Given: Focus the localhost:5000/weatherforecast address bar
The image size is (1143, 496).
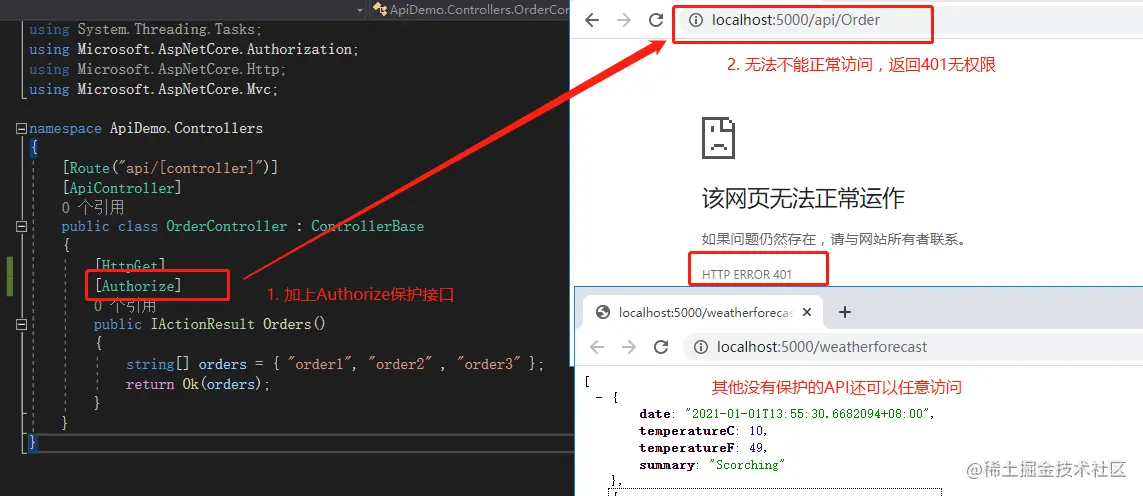Looking at the screenshot, I should point(913,347).
